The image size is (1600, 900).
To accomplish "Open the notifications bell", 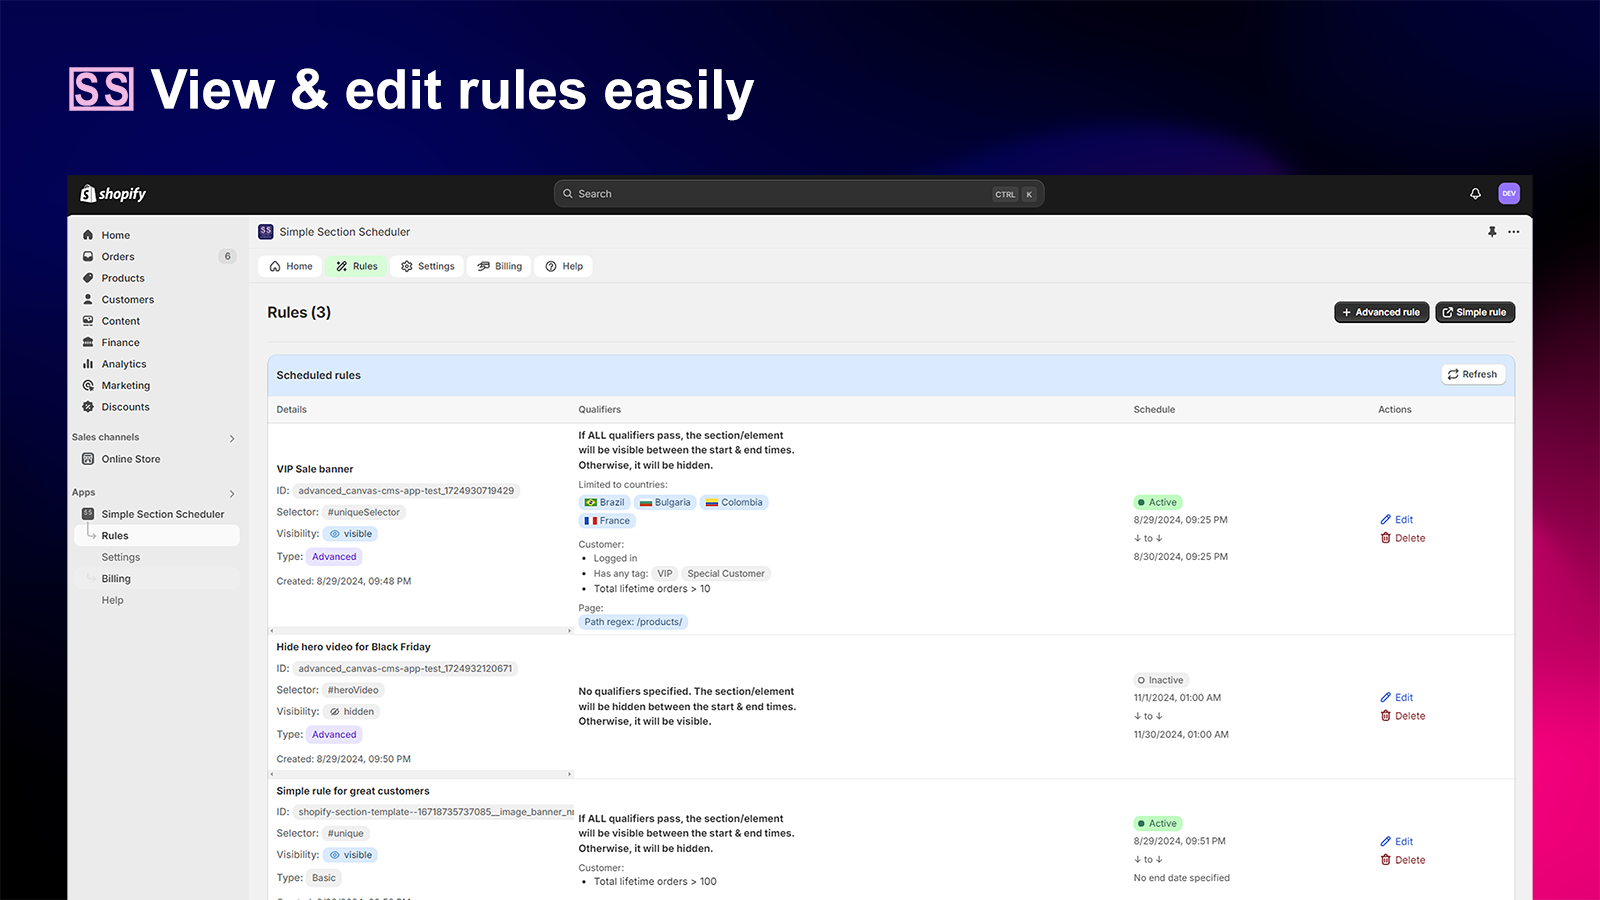I will click(x=1475, y=194).
